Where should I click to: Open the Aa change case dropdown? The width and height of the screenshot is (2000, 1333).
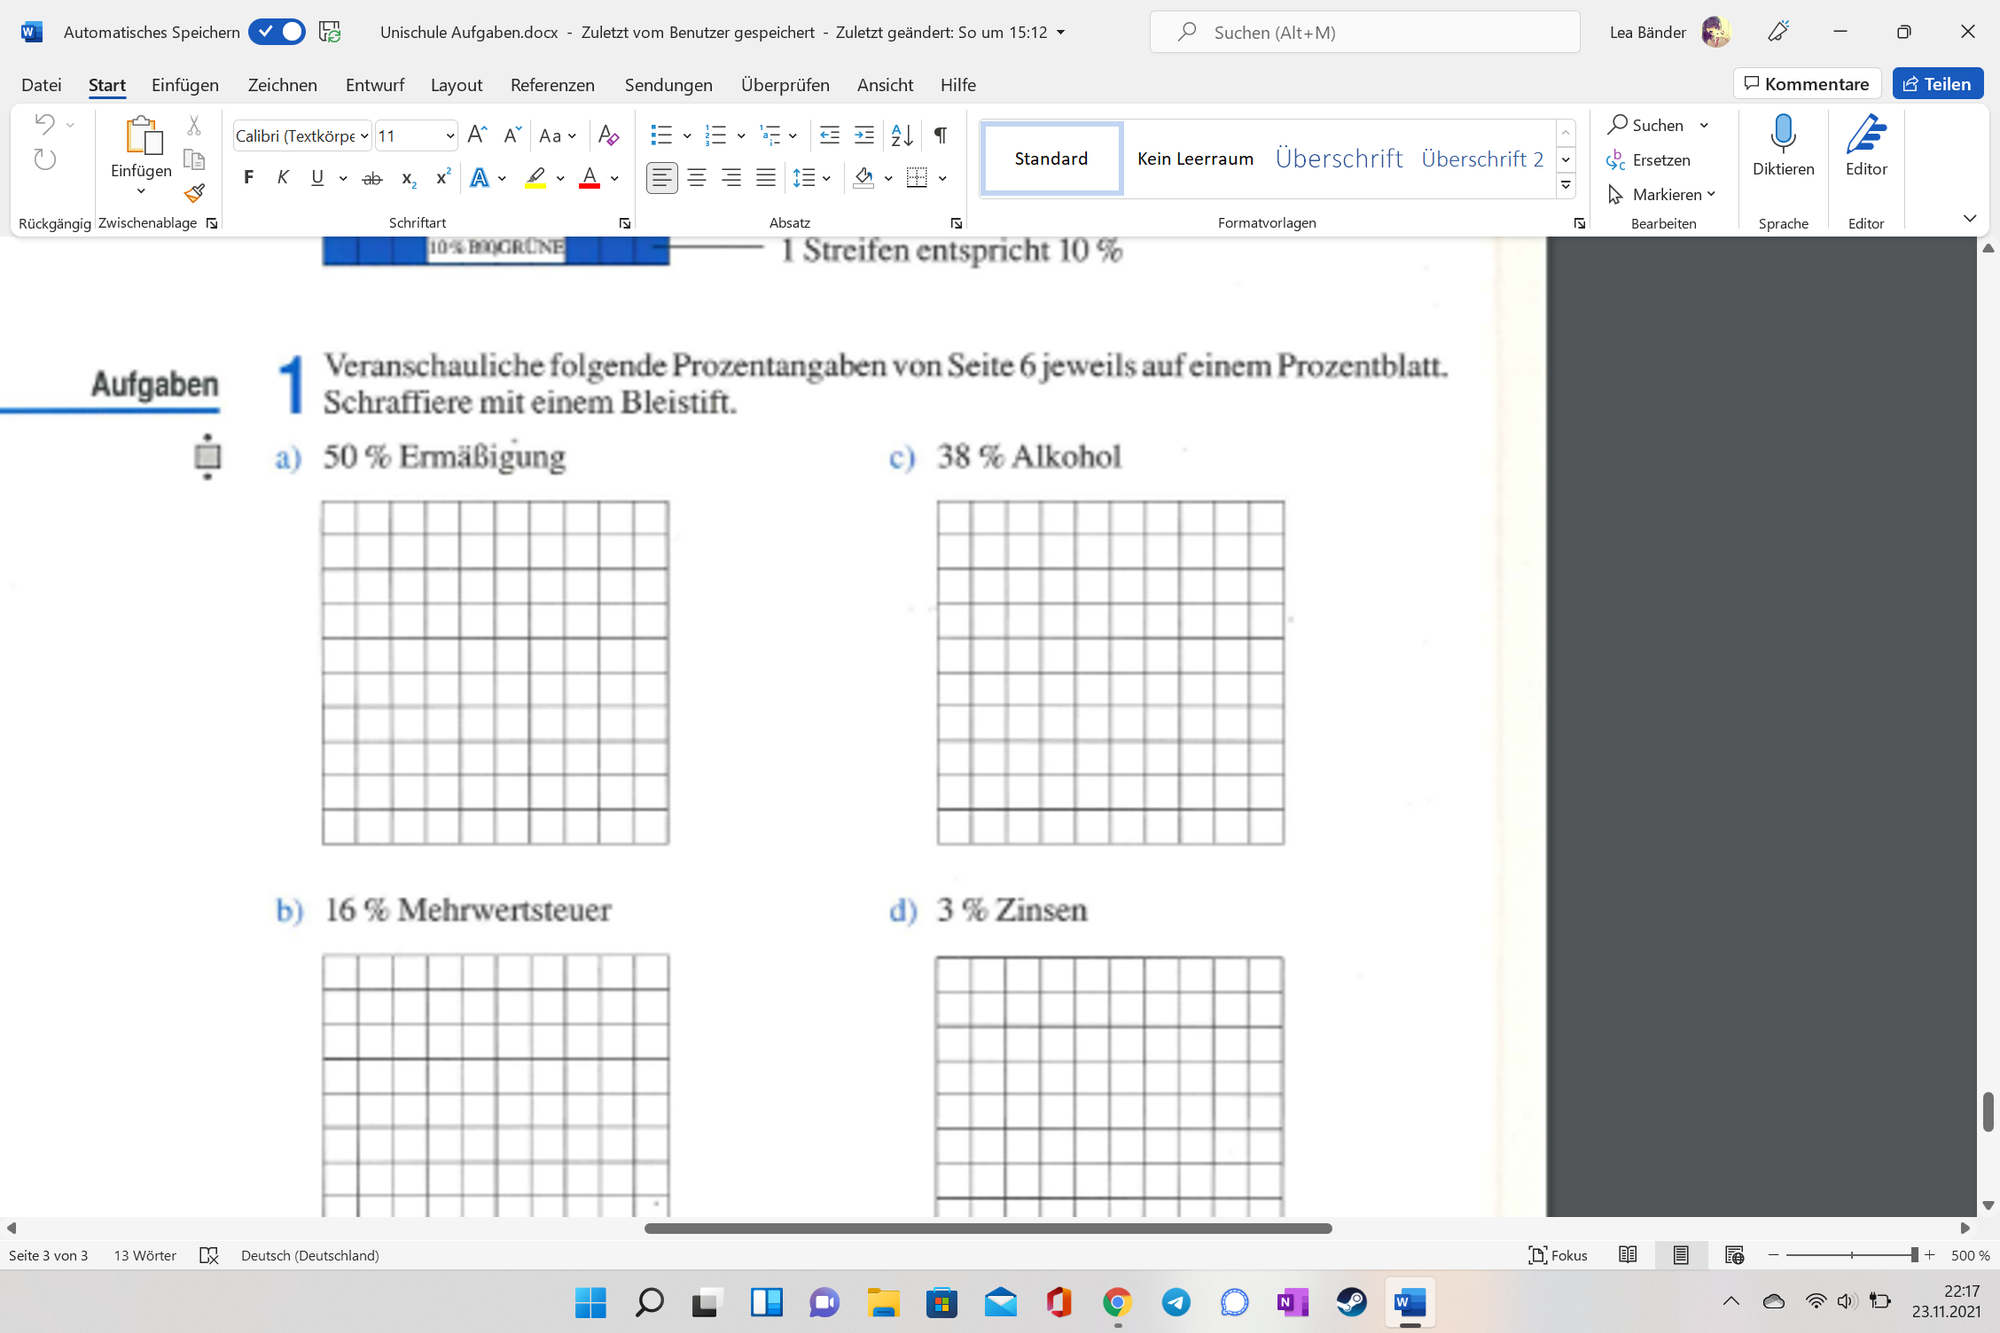click(x=572, y=136)
